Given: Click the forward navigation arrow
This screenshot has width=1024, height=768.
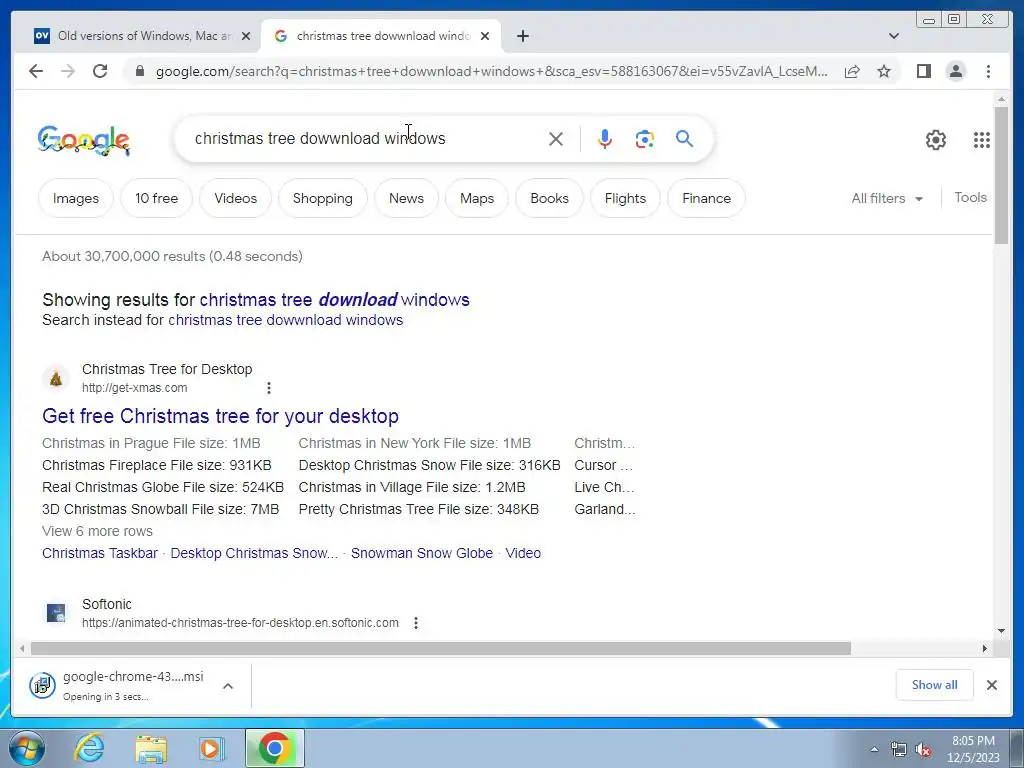Looking at the screenshot, I should pos(68,71).
